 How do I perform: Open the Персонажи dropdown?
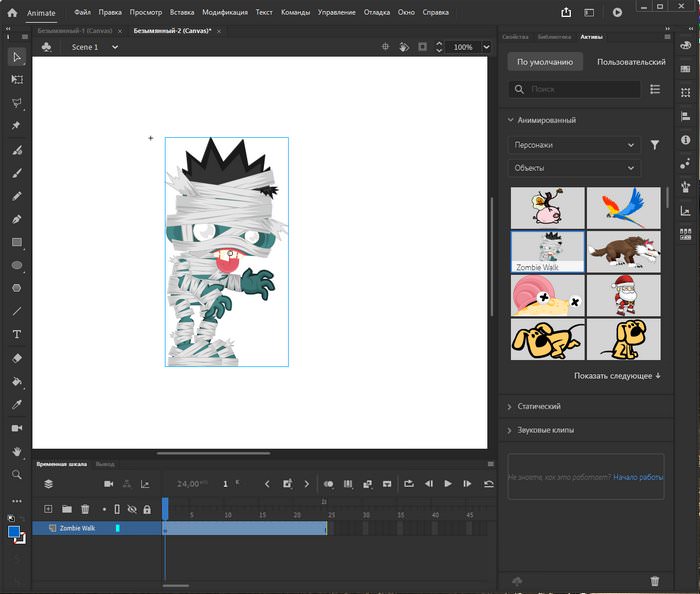tap(574, 145)
